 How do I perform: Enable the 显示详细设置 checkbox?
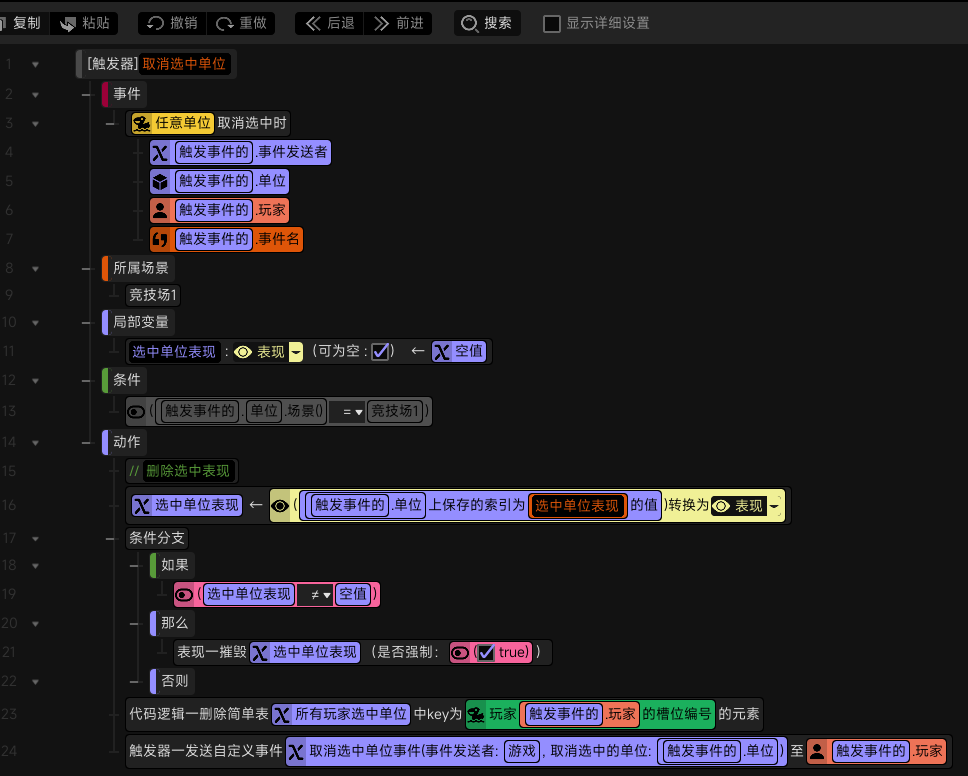pos(551,24)
